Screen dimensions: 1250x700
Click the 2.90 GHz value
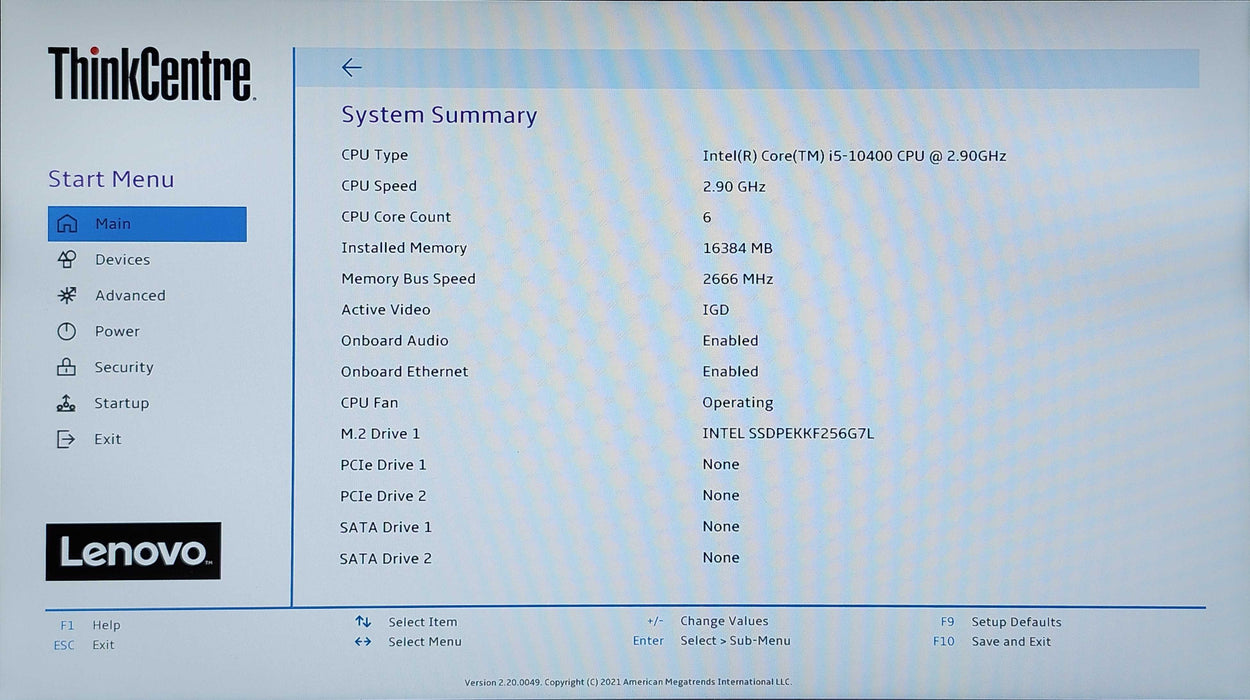pos(734,187)
